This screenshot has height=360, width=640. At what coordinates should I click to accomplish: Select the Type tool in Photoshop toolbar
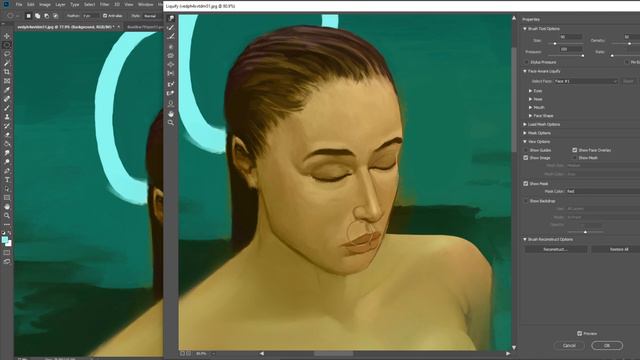pyautogui.click(x=7, y=180)
